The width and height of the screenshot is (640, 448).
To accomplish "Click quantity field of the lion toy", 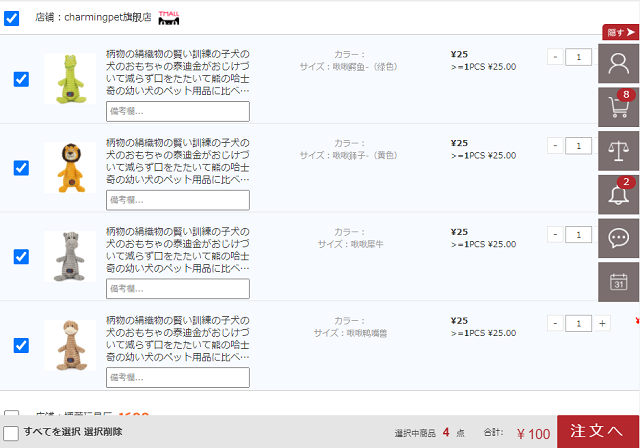I will [x=578, y=146].
